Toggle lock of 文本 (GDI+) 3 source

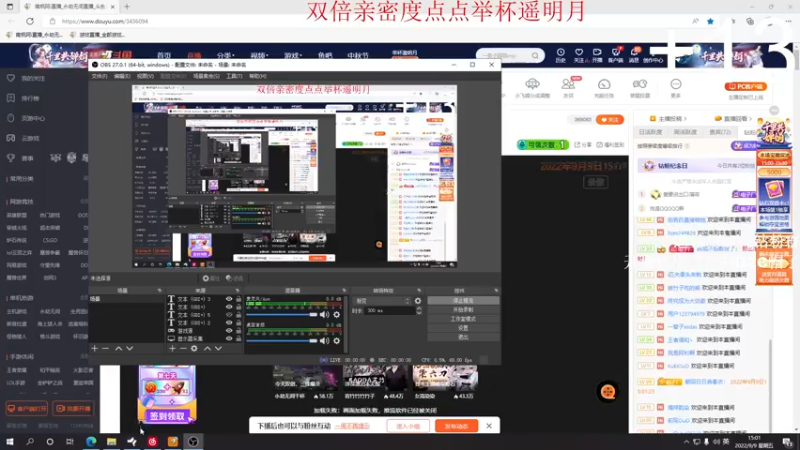pos(238,299)
